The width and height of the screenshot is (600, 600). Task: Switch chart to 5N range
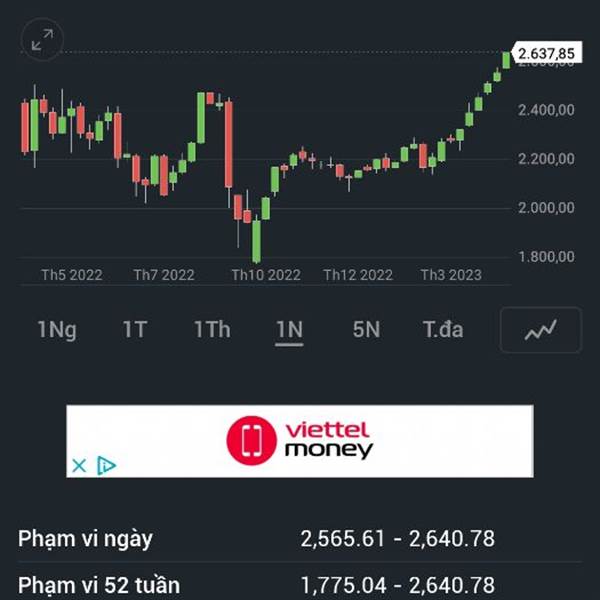366,330
